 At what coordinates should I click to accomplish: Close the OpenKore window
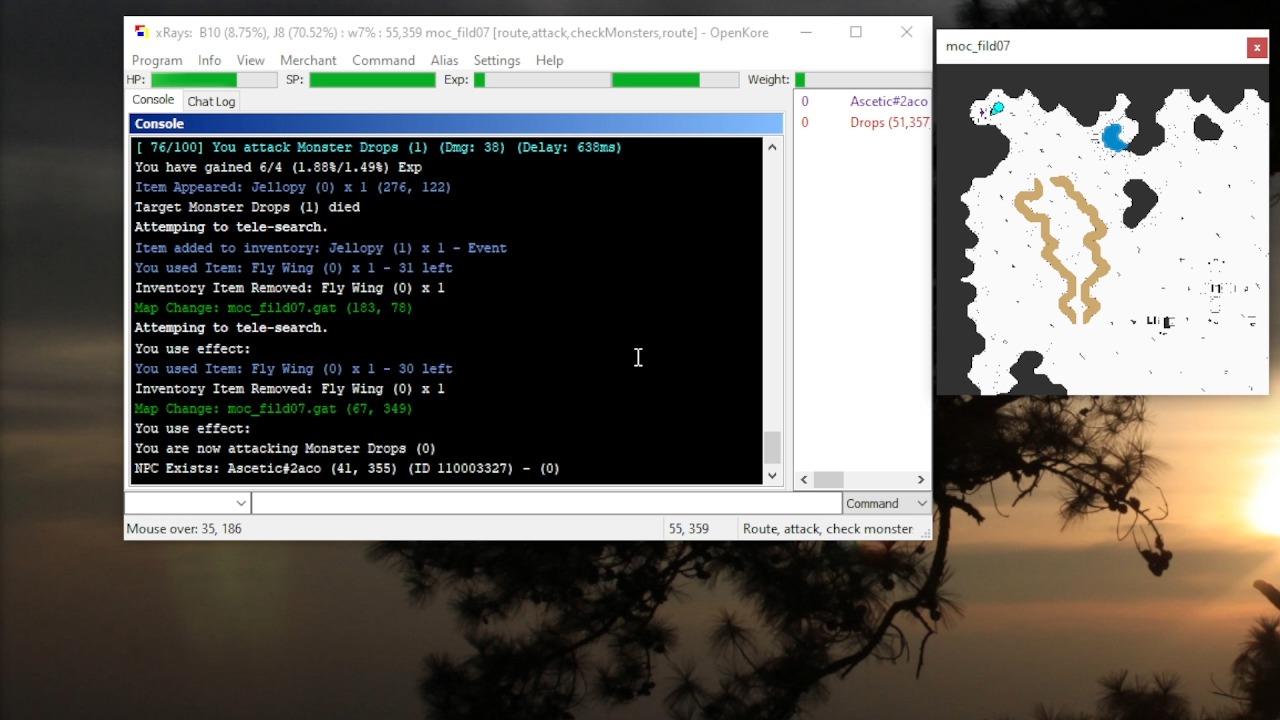click(907, 32)
